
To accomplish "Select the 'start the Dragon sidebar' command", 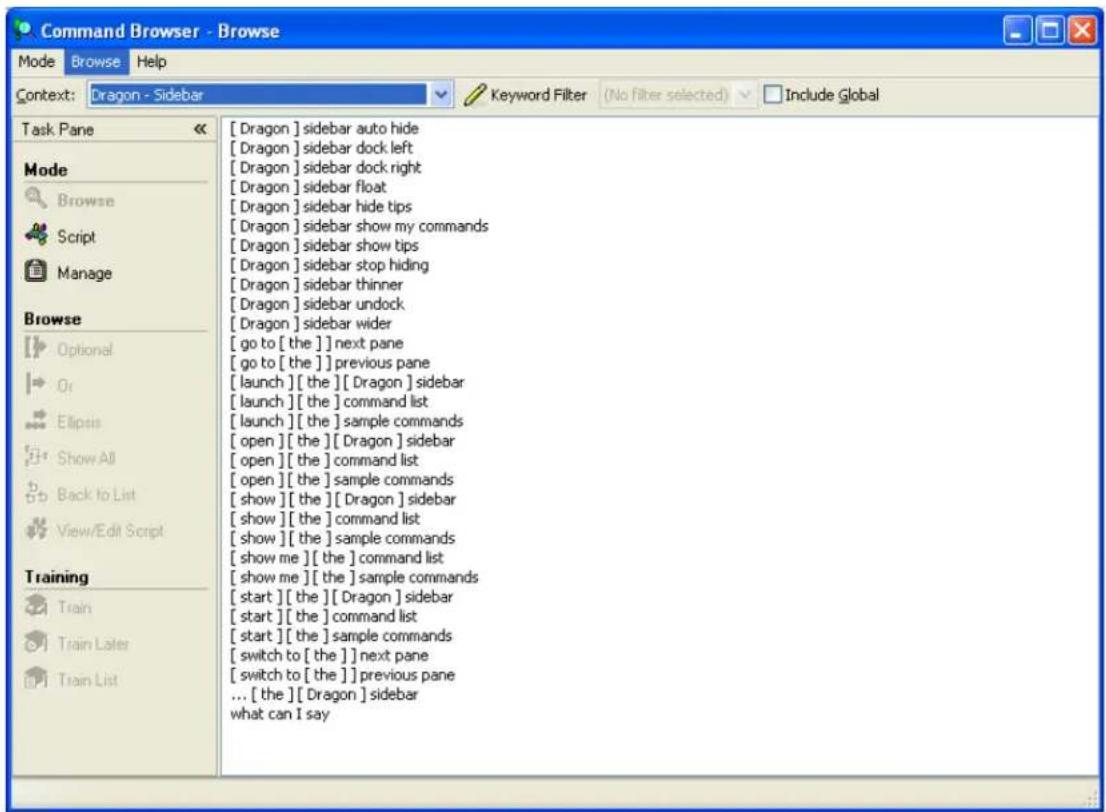I will click(x=341, y=597).
